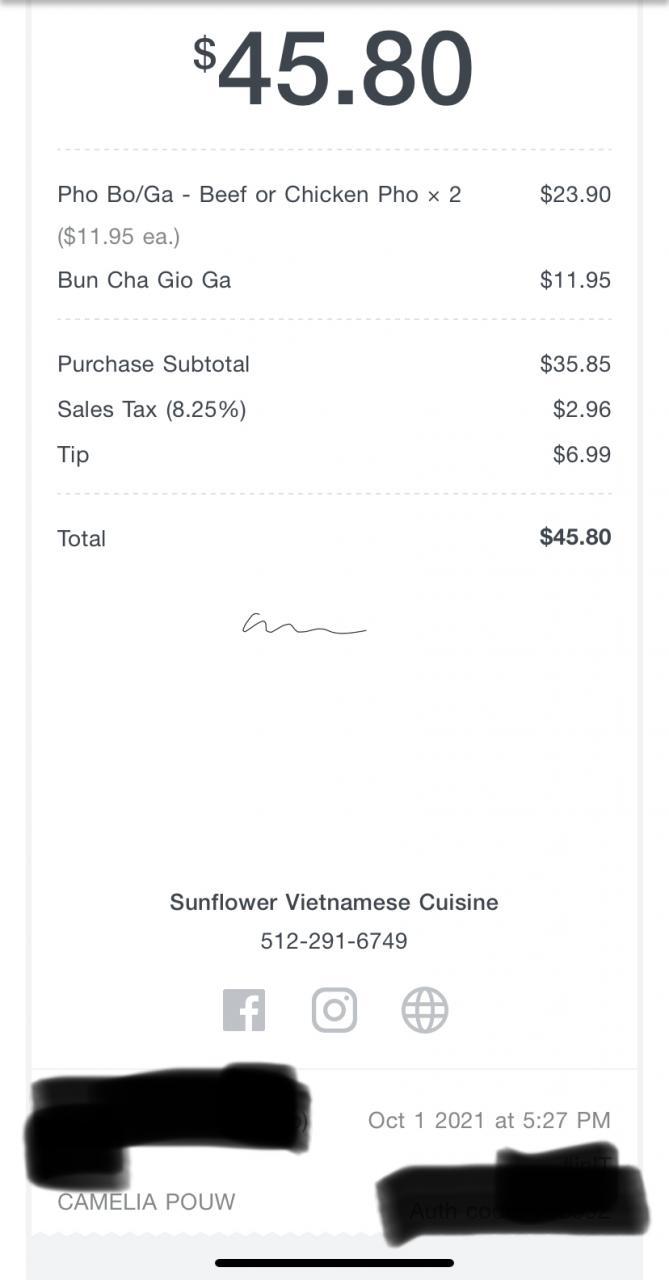Screen dimensions: 669x1280
Task: Tap the large $45.80 amount header
Action: [334, 68]
